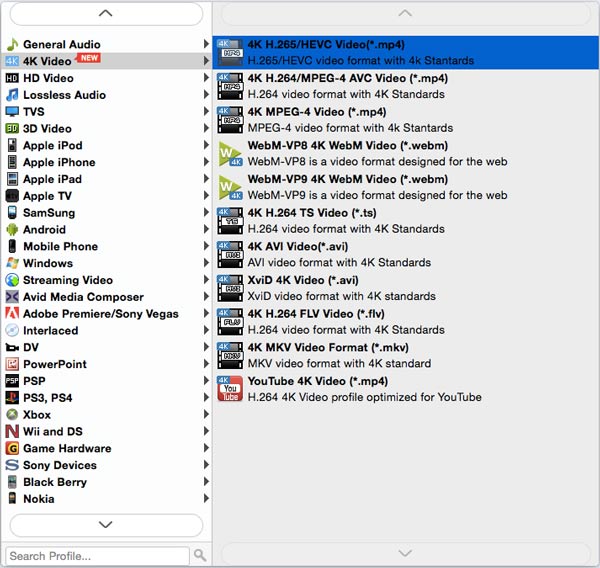
Task: Click the Adobe Premiere/Sony Vegas icon
Action: tap(12, 313)
